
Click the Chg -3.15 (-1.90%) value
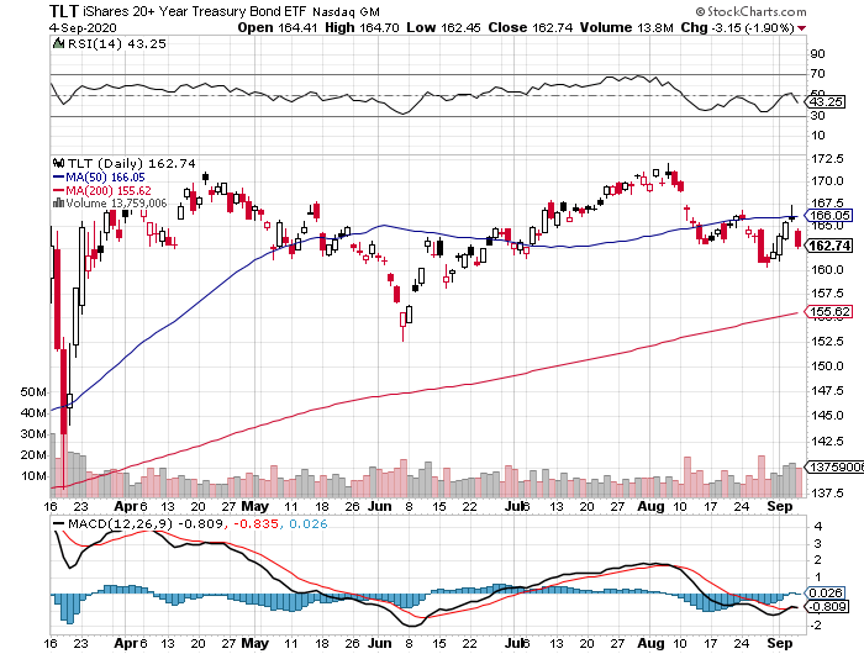tap(737, 28)
